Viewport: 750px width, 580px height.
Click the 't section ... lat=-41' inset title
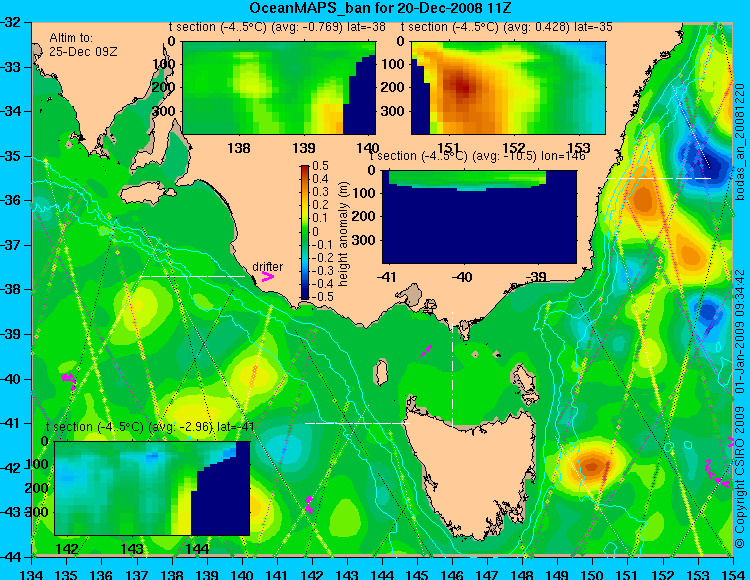150,427
